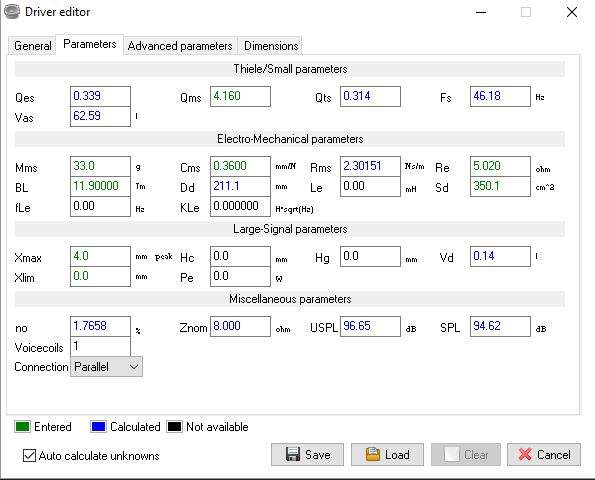Viewport: 595px width, 480px height.
Task: Click the Qes input field
Action: [100, 96]
